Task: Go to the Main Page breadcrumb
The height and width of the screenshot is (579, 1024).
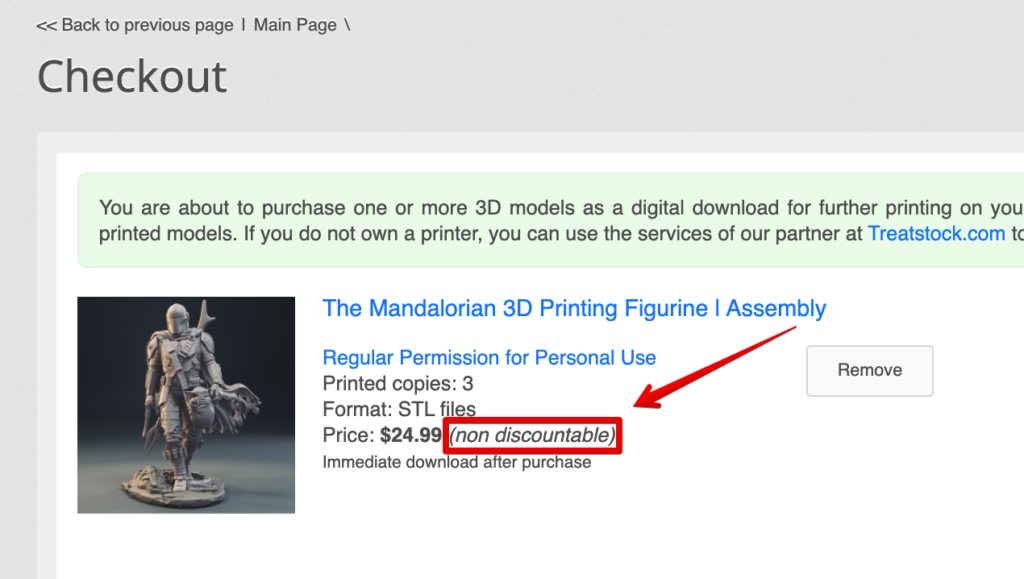Action: [295, 25]
